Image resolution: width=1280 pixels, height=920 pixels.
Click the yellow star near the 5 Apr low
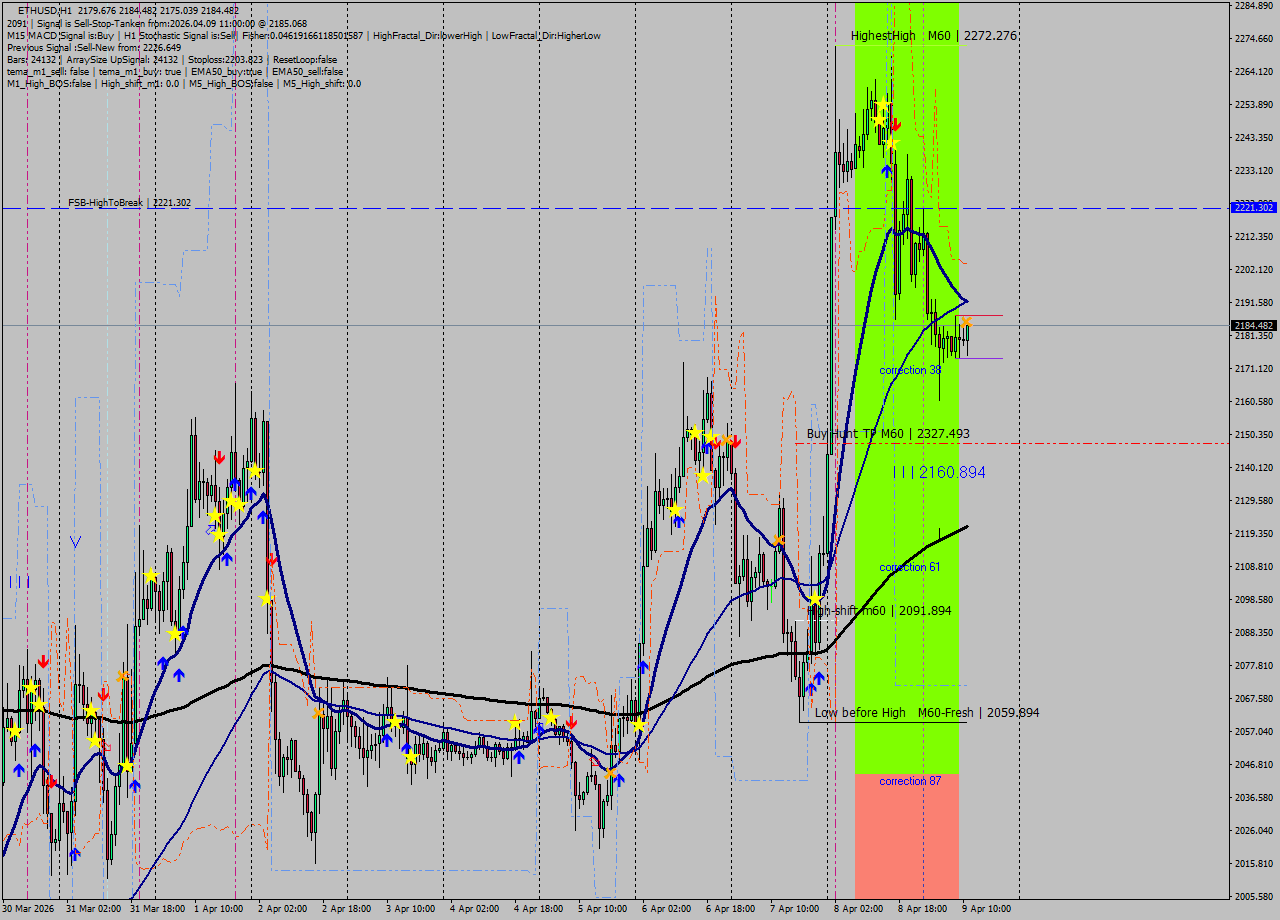(x=639, y=726)
